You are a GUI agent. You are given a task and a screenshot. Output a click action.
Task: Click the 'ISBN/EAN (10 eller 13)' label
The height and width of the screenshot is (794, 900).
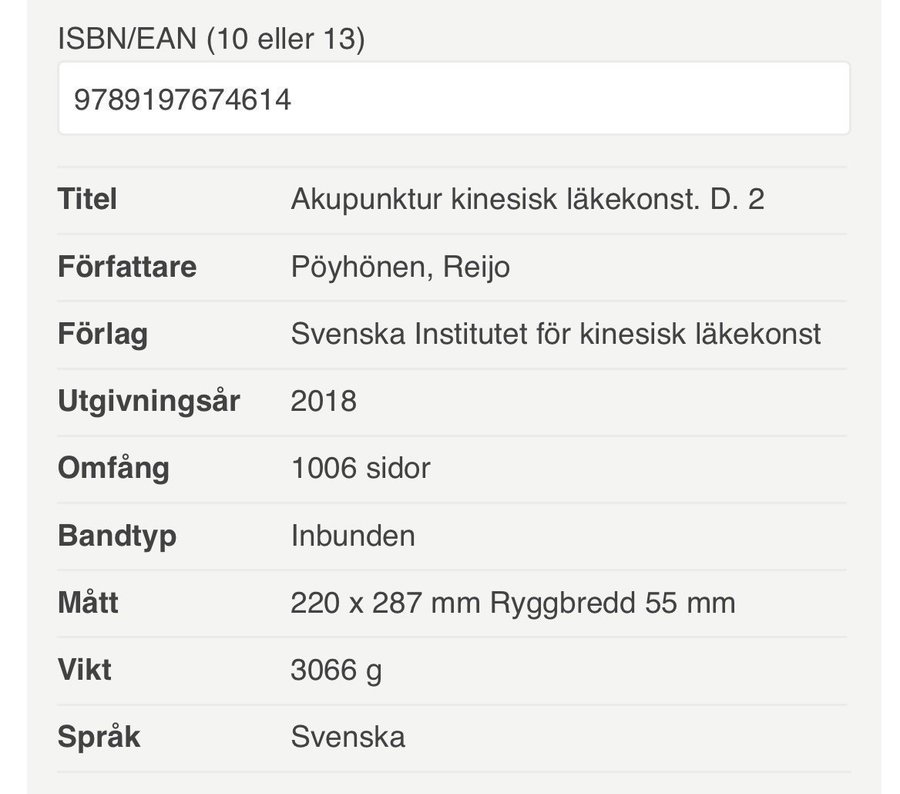point(211,39)
